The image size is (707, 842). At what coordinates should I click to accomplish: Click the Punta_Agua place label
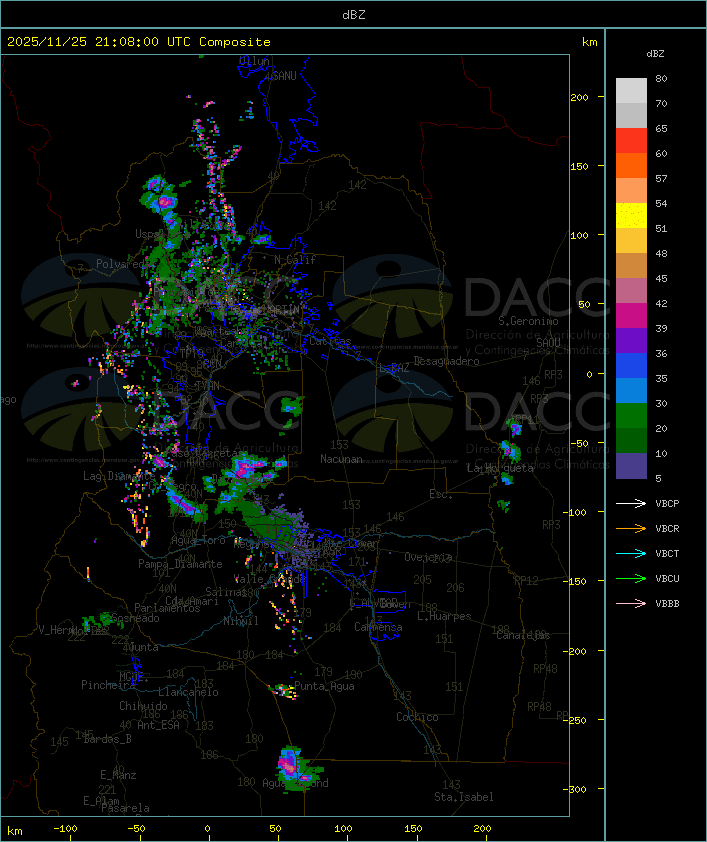pyautogui.click(x=324, y=686)
